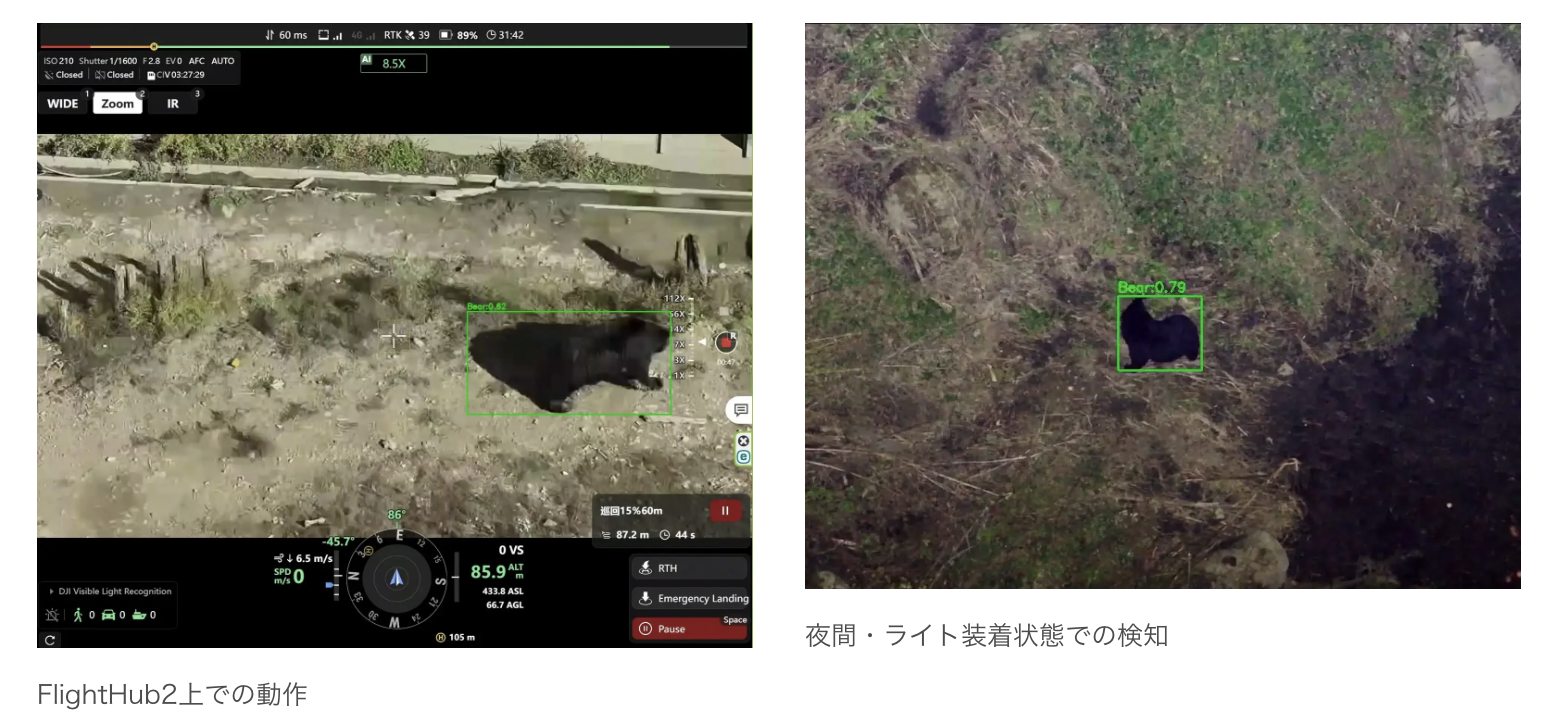1566x726 pixels.
Task: Close the overlay with the X icon
Action: (743, 441)
